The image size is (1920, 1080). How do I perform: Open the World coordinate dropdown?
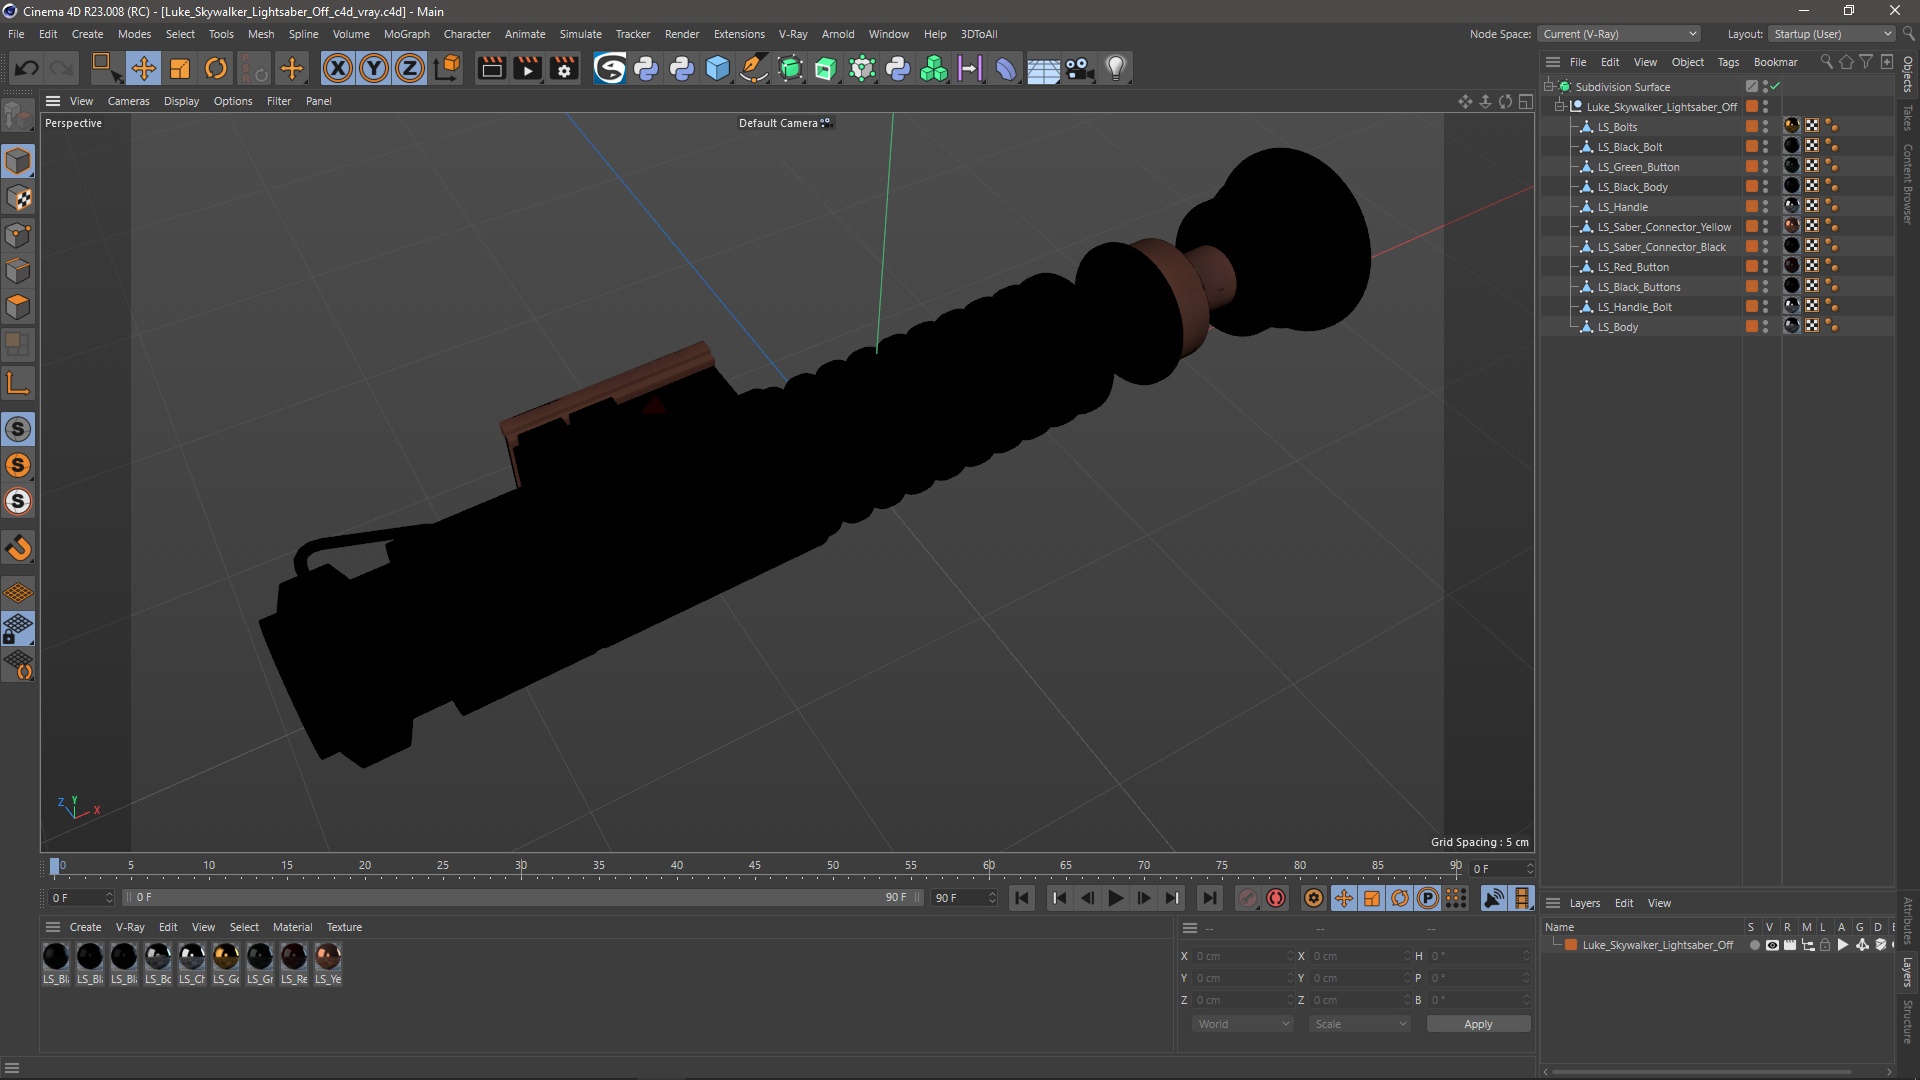tap(1243, 1024)
